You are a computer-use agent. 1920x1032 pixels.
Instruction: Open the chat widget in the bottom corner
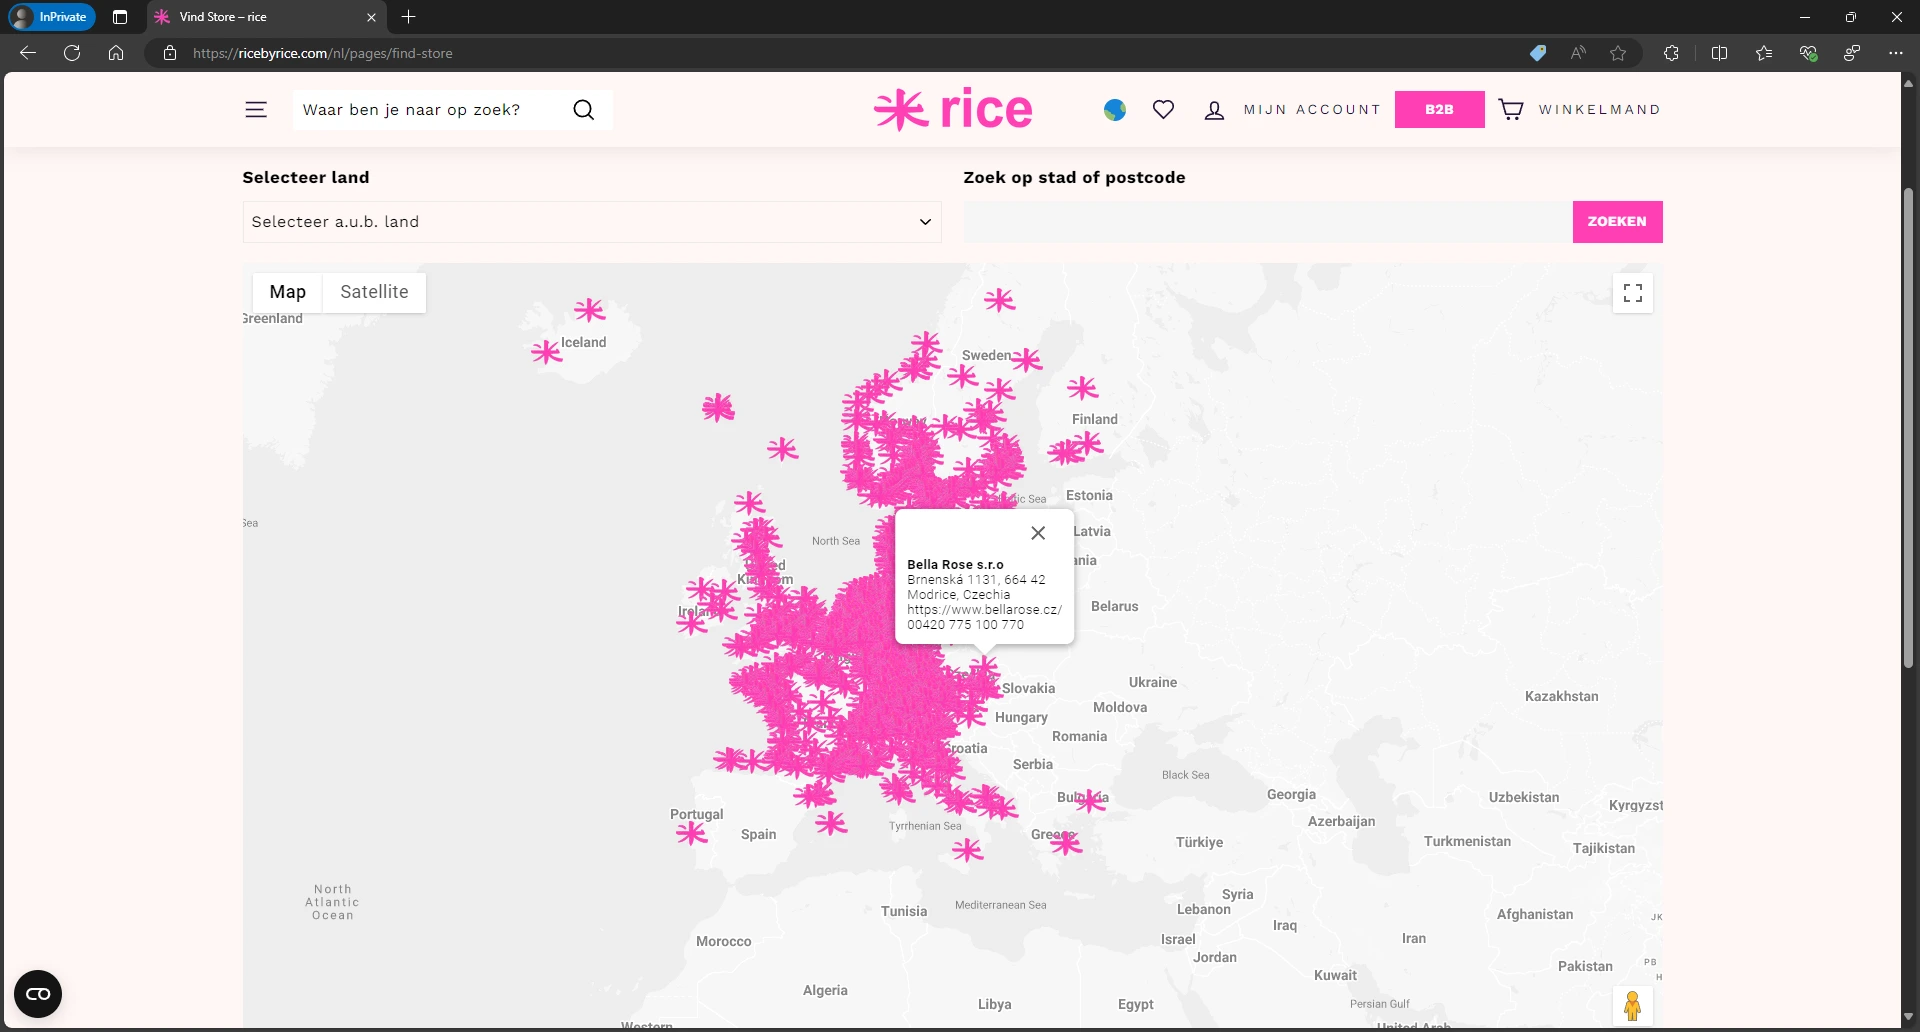[37, 993]
